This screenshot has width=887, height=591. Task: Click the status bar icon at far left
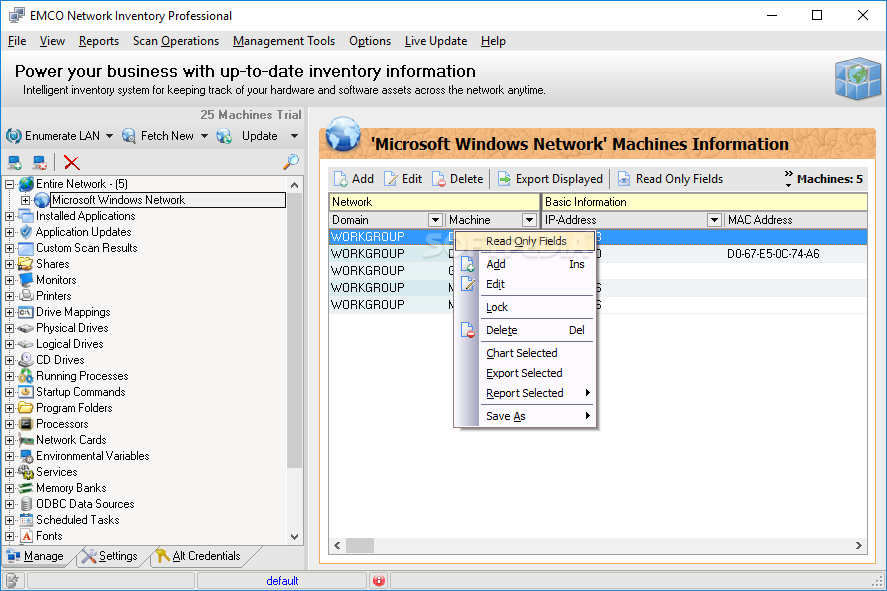click(12, 580)
